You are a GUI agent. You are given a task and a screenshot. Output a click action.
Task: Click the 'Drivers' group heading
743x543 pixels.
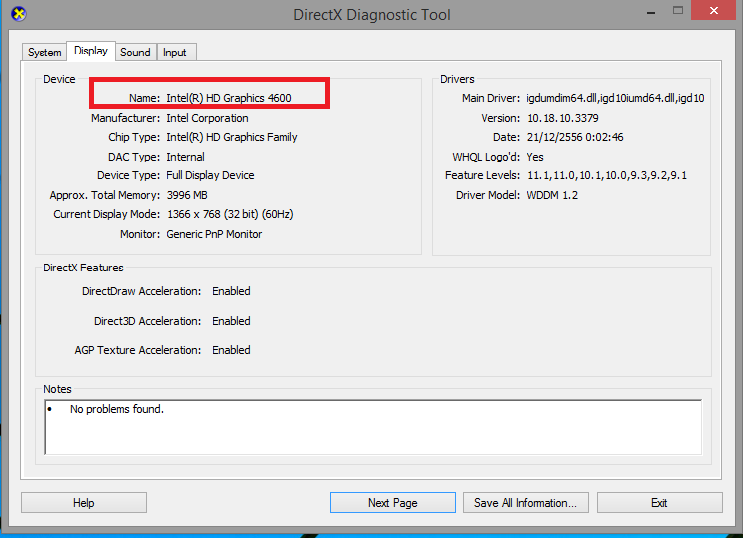coord(457,79)
